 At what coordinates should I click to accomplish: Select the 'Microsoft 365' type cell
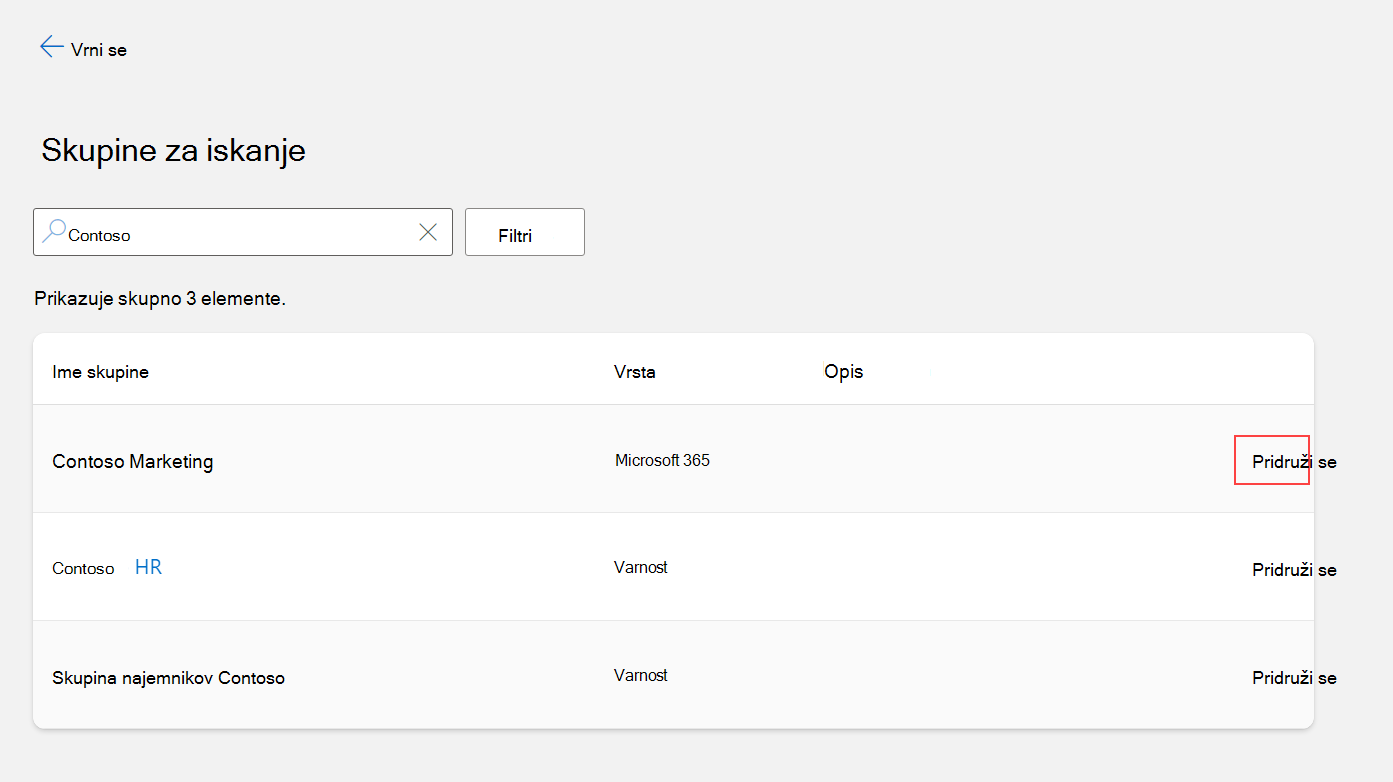point(662,460)
